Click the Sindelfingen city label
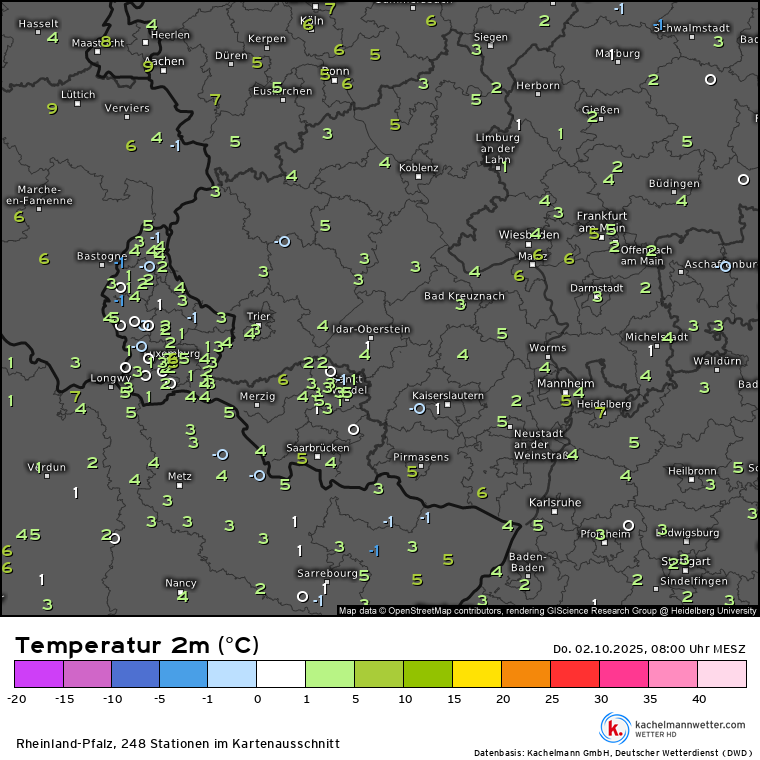 [694, 581]
